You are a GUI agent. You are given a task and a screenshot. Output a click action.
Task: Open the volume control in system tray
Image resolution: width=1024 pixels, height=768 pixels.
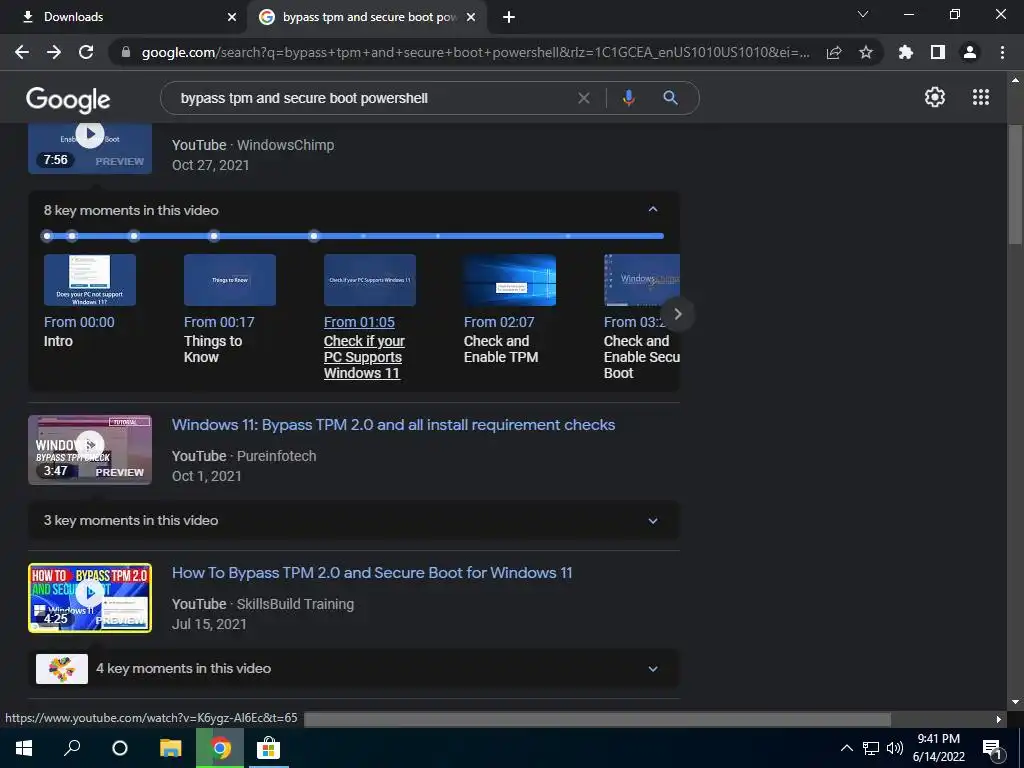895,748
